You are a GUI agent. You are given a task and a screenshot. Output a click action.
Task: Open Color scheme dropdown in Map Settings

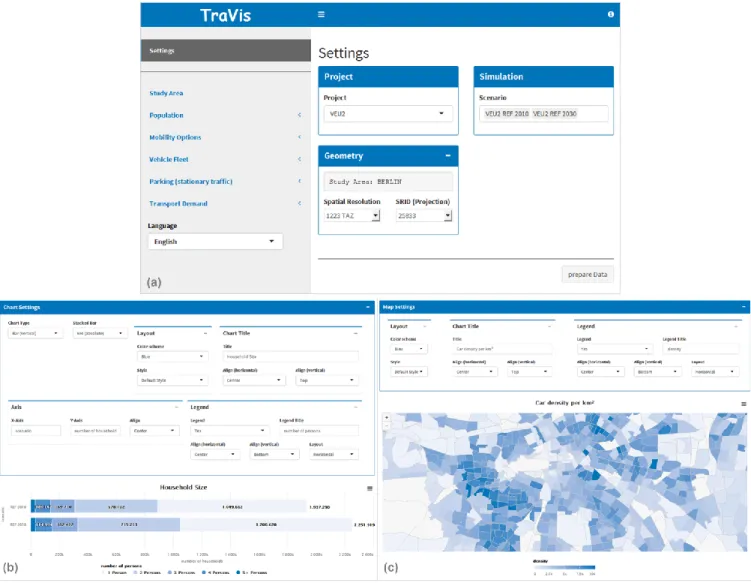coord(408,349)
